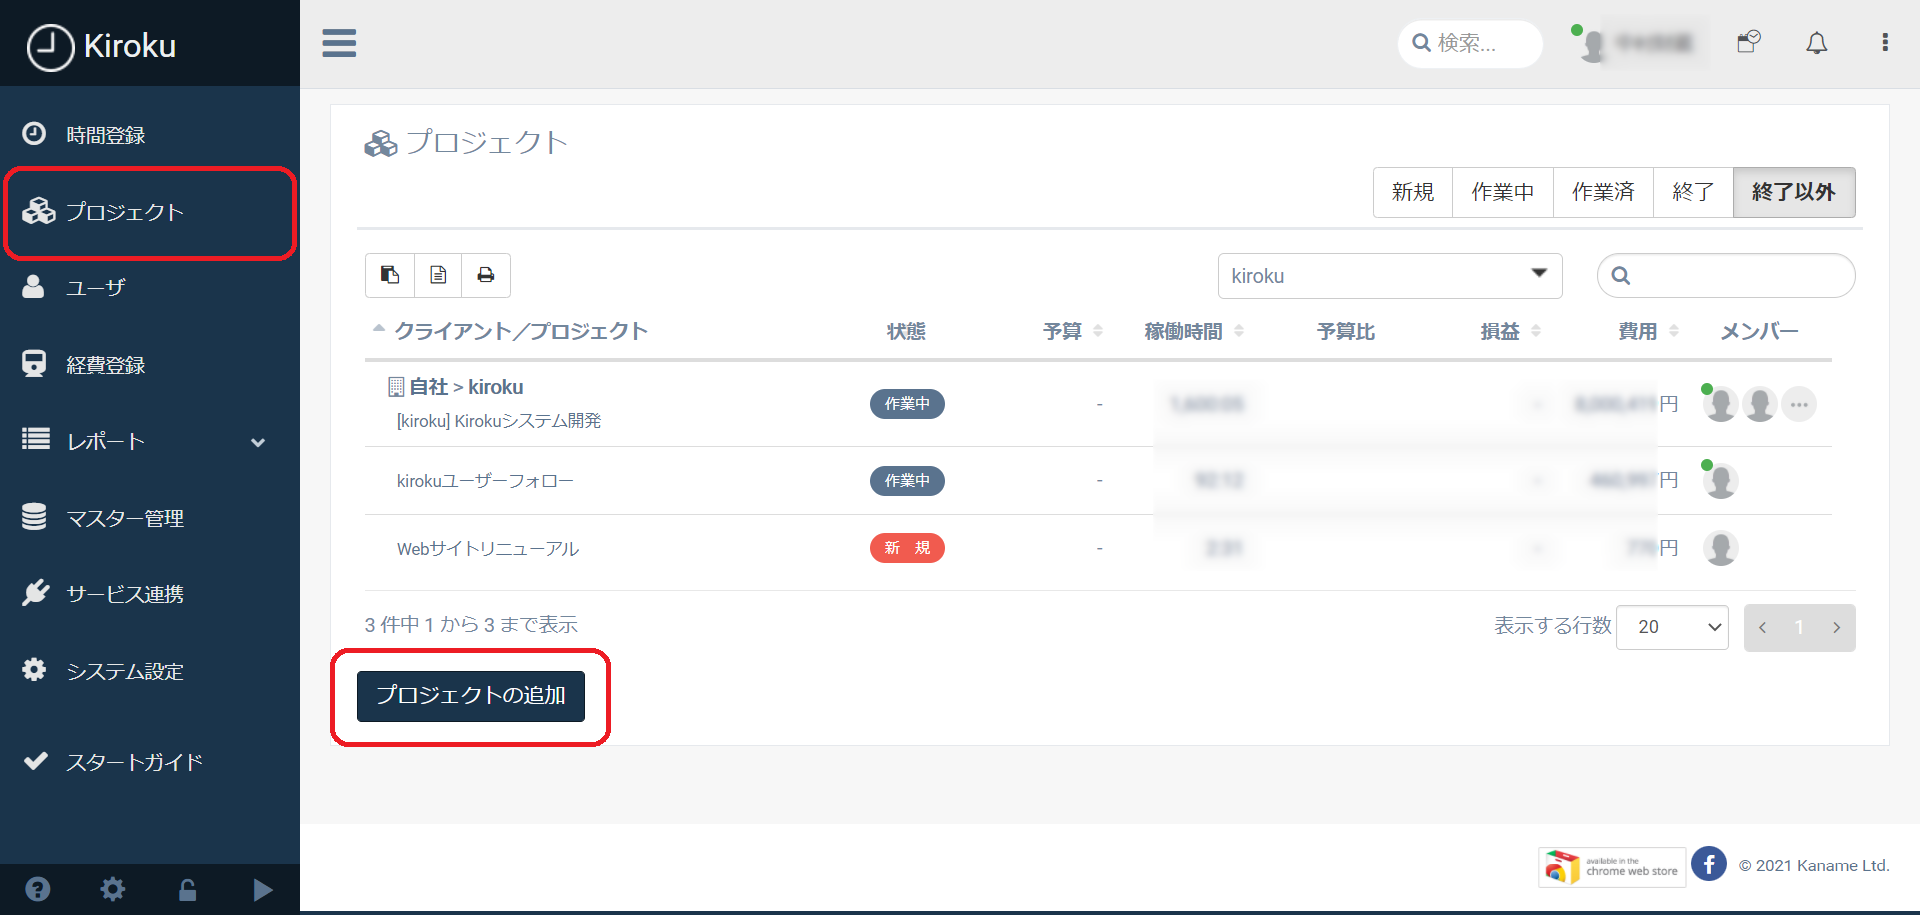Click the building icon beside 自社
This screenshot has height=915, width=1920.
click(x=396, y=387)
